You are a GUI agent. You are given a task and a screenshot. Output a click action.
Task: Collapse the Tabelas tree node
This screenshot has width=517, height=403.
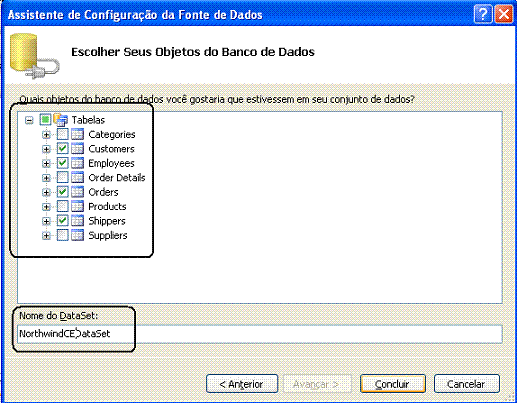[29, 120]
